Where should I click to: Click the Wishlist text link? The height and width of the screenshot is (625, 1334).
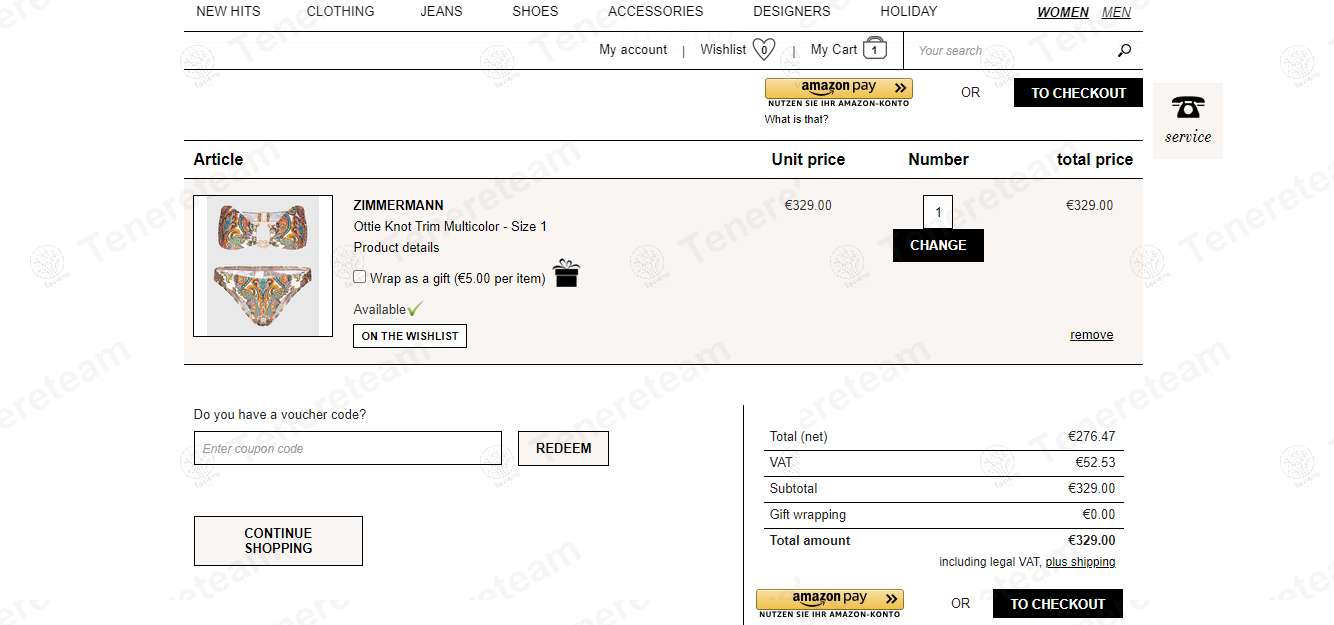(723, 49)
